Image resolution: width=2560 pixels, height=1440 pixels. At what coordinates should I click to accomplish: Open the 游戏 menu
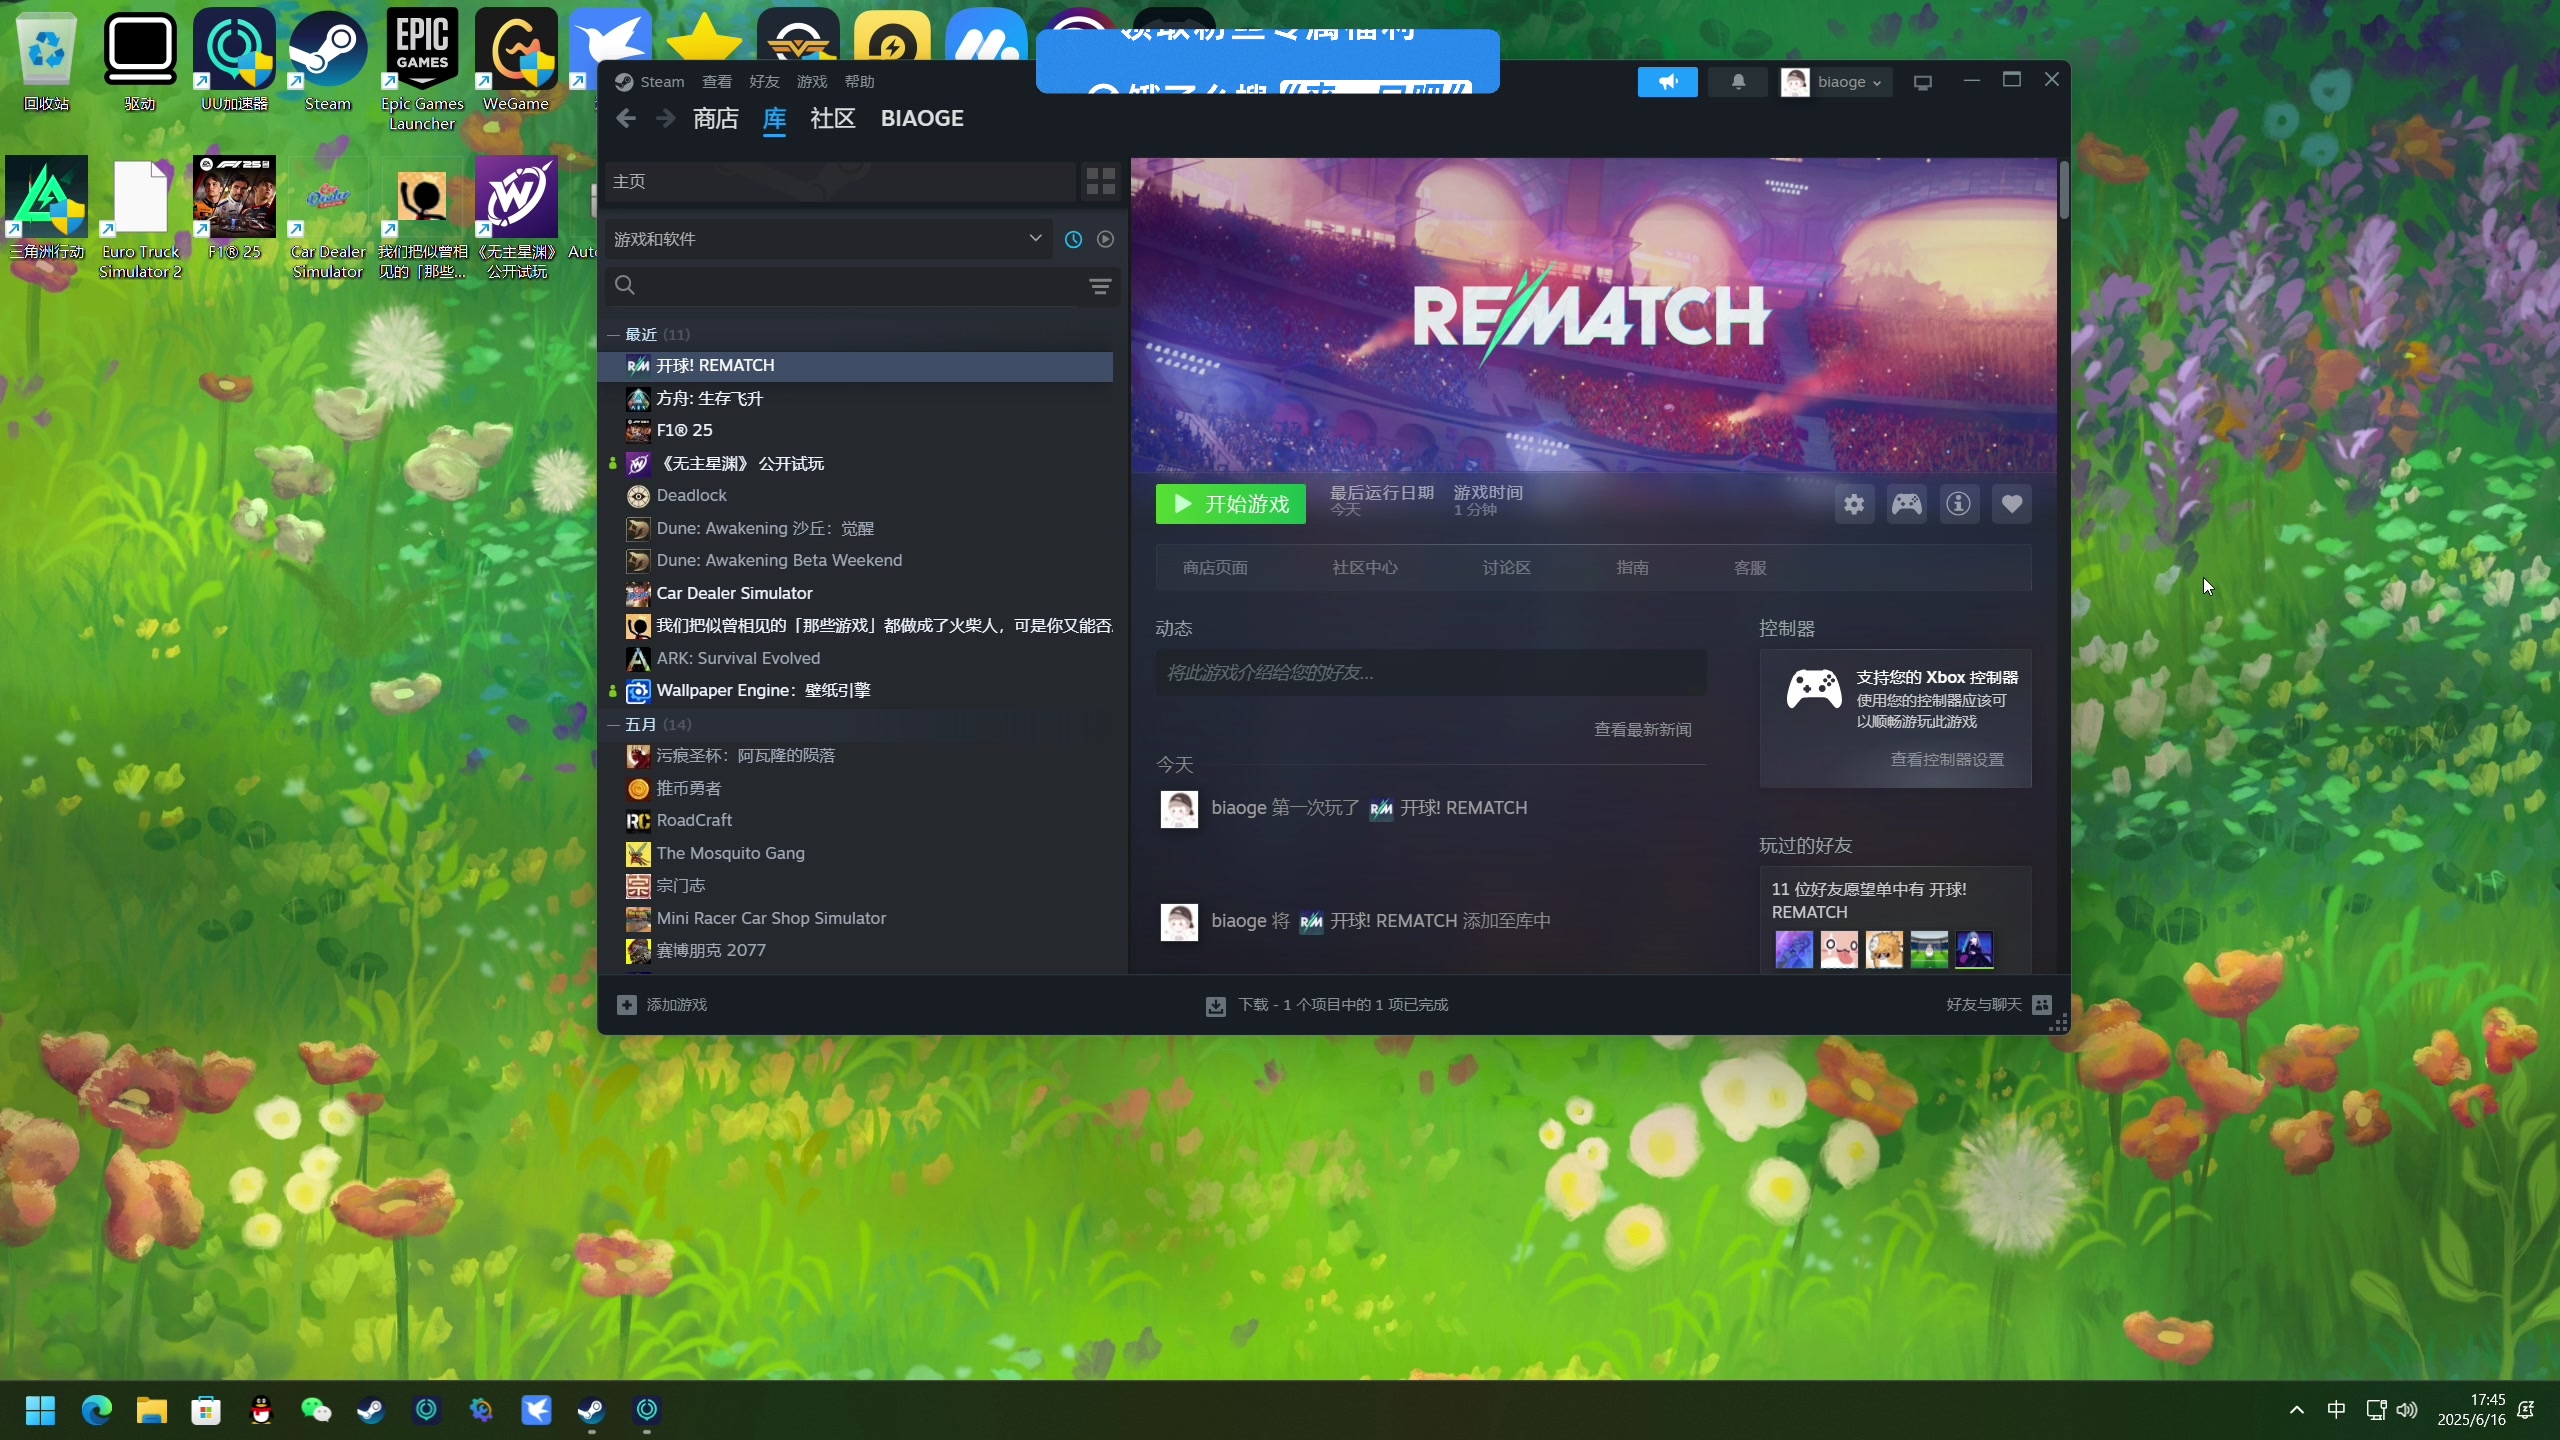pos(812,82)
